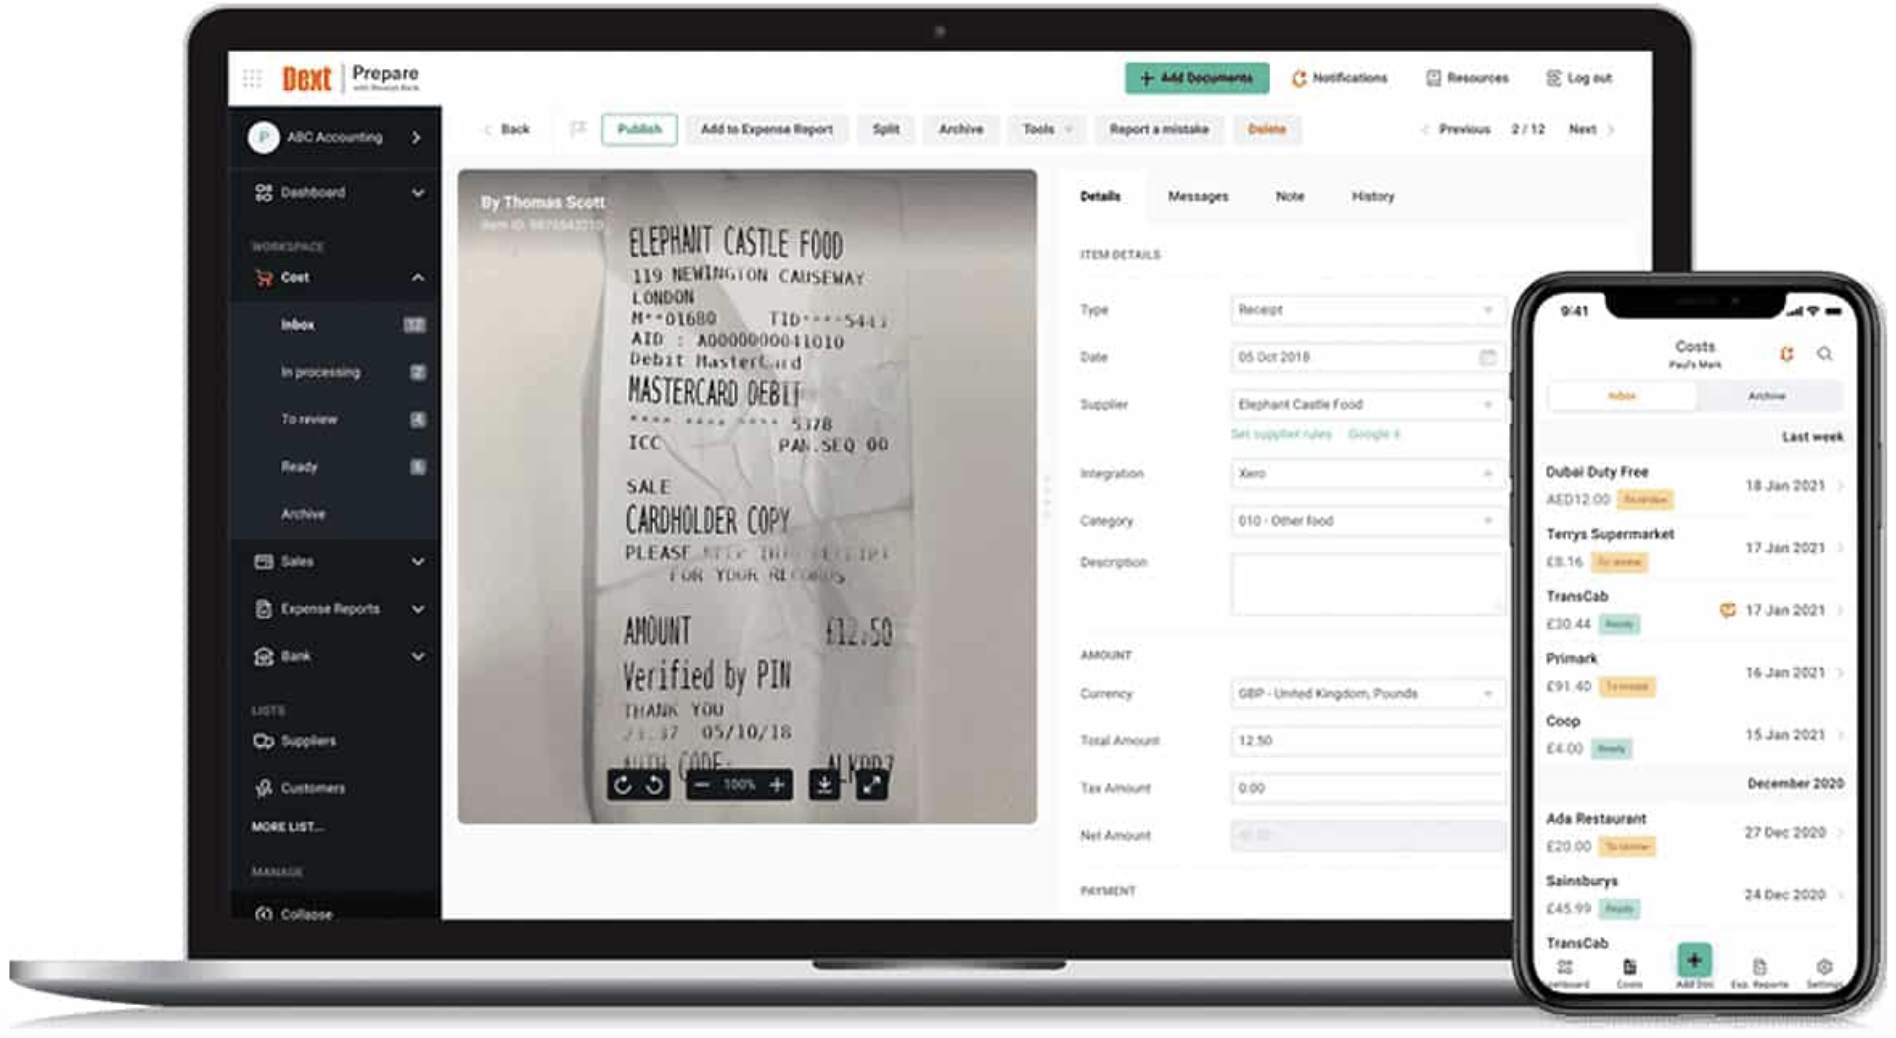Image resolution: width=1896 pixels, height=1038 pixels.
Task: Switch to the Details tab
Action: pos(1100,196)
